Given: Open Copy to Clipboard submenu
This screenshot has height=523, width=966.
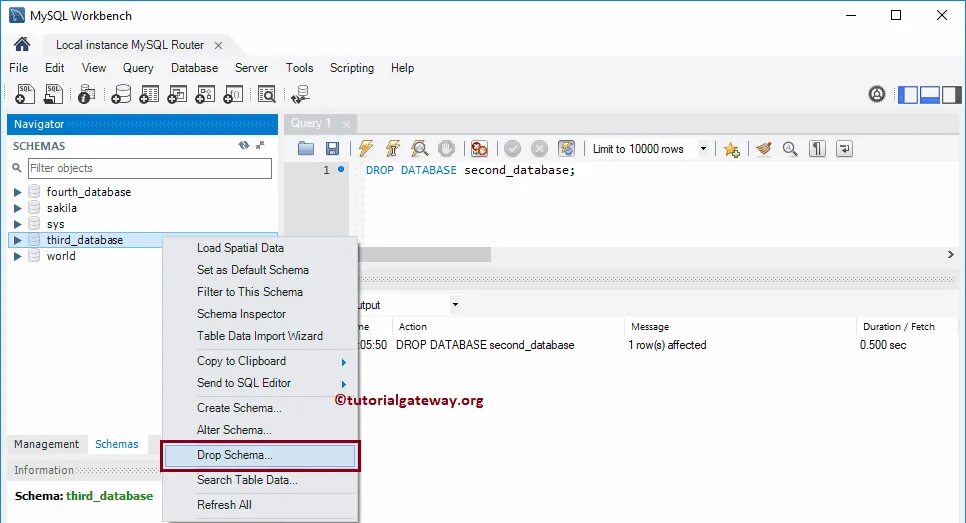Looking at the screenshot, I should pyautogui.click(x=261, y=361).
